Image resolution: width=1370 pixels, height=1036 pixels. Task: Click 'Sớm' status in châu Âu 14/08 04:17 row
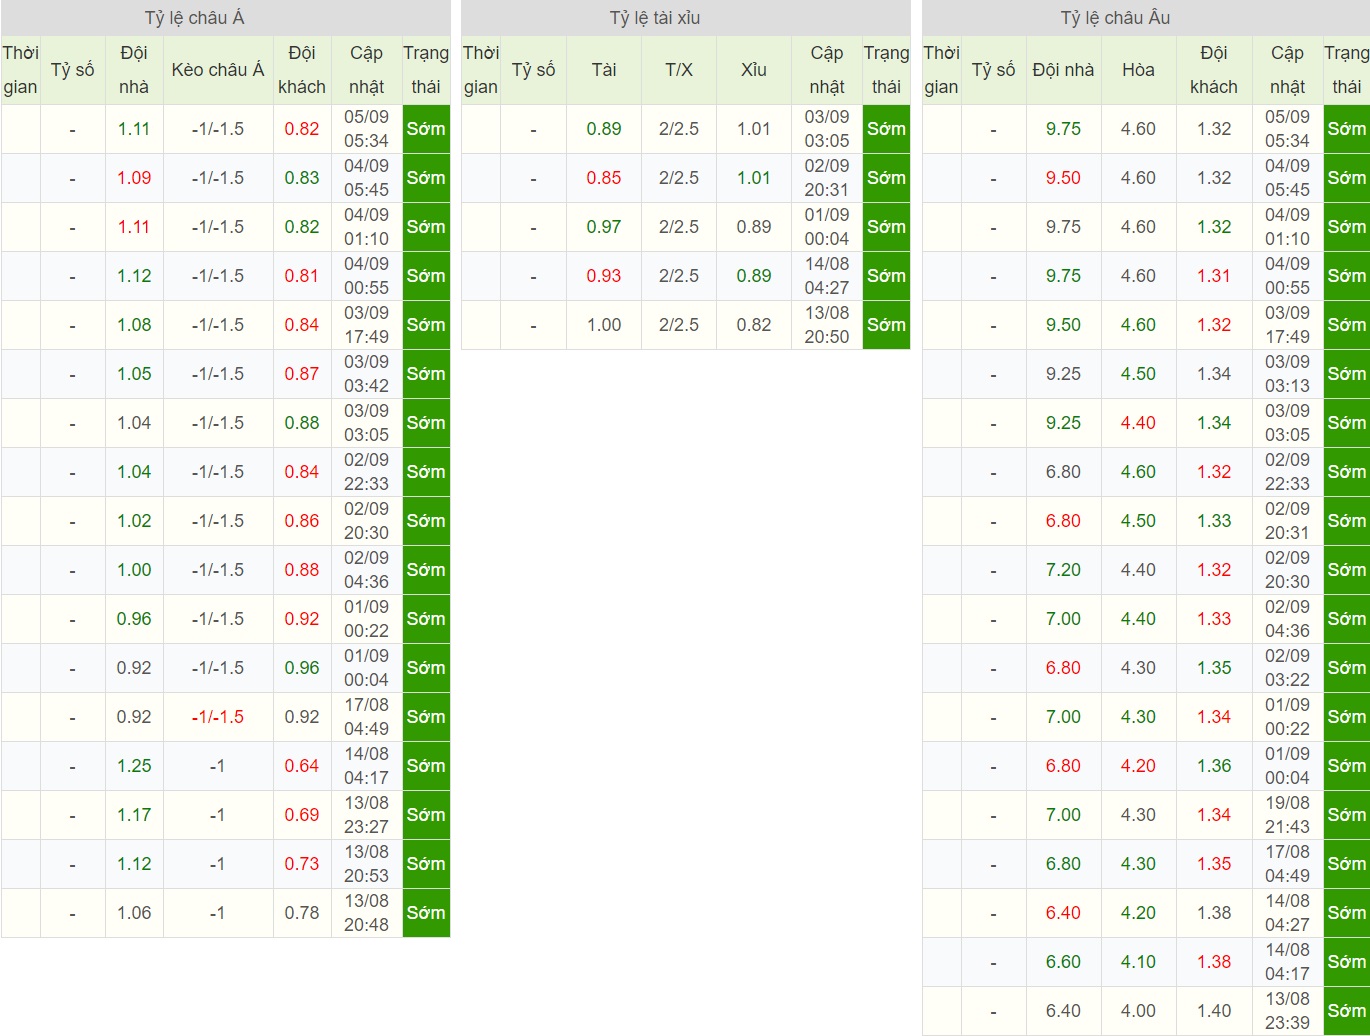pyautogui.click(x=1347, y=962)
